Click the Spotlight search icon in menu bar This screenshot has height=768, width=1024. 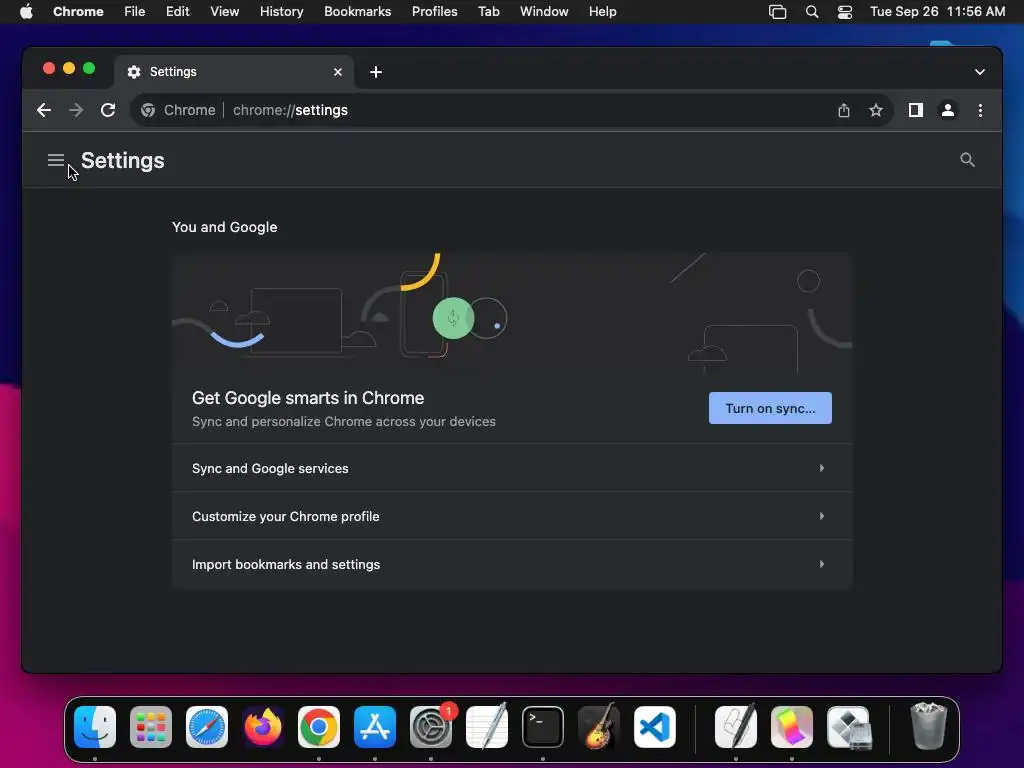coord(812,12)
